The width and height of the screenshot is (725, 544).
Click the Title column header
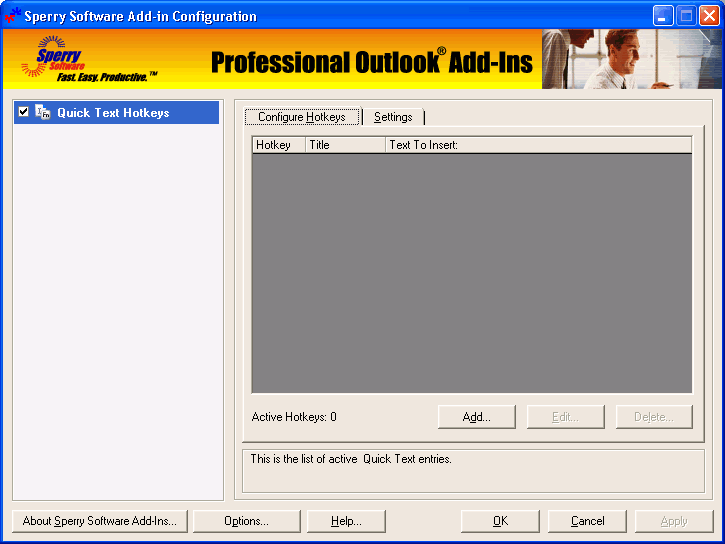point(345,145)
